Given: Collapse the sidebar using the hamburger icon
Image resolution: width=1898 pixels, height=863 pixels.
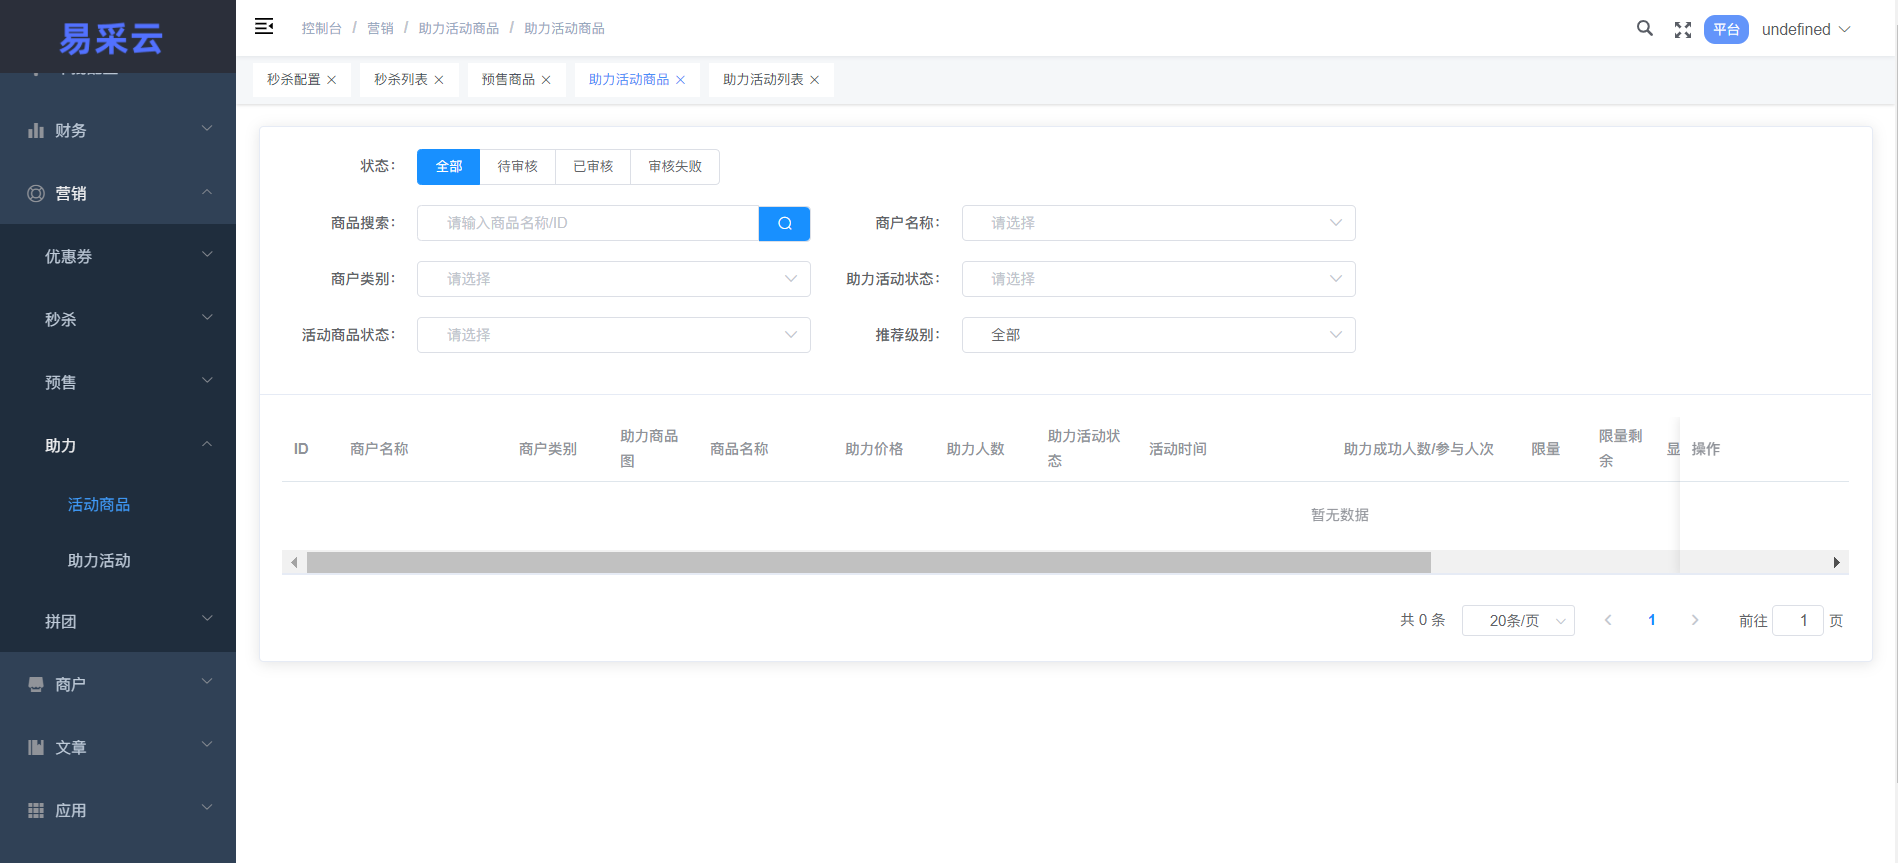Looking at the screenshot, I should tap(264, 27).
